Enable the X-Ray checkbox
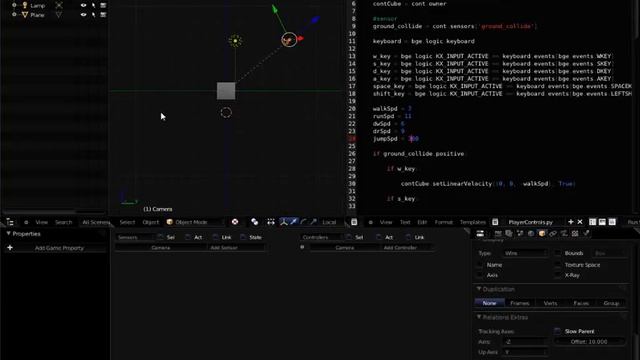 coord(558,276)
